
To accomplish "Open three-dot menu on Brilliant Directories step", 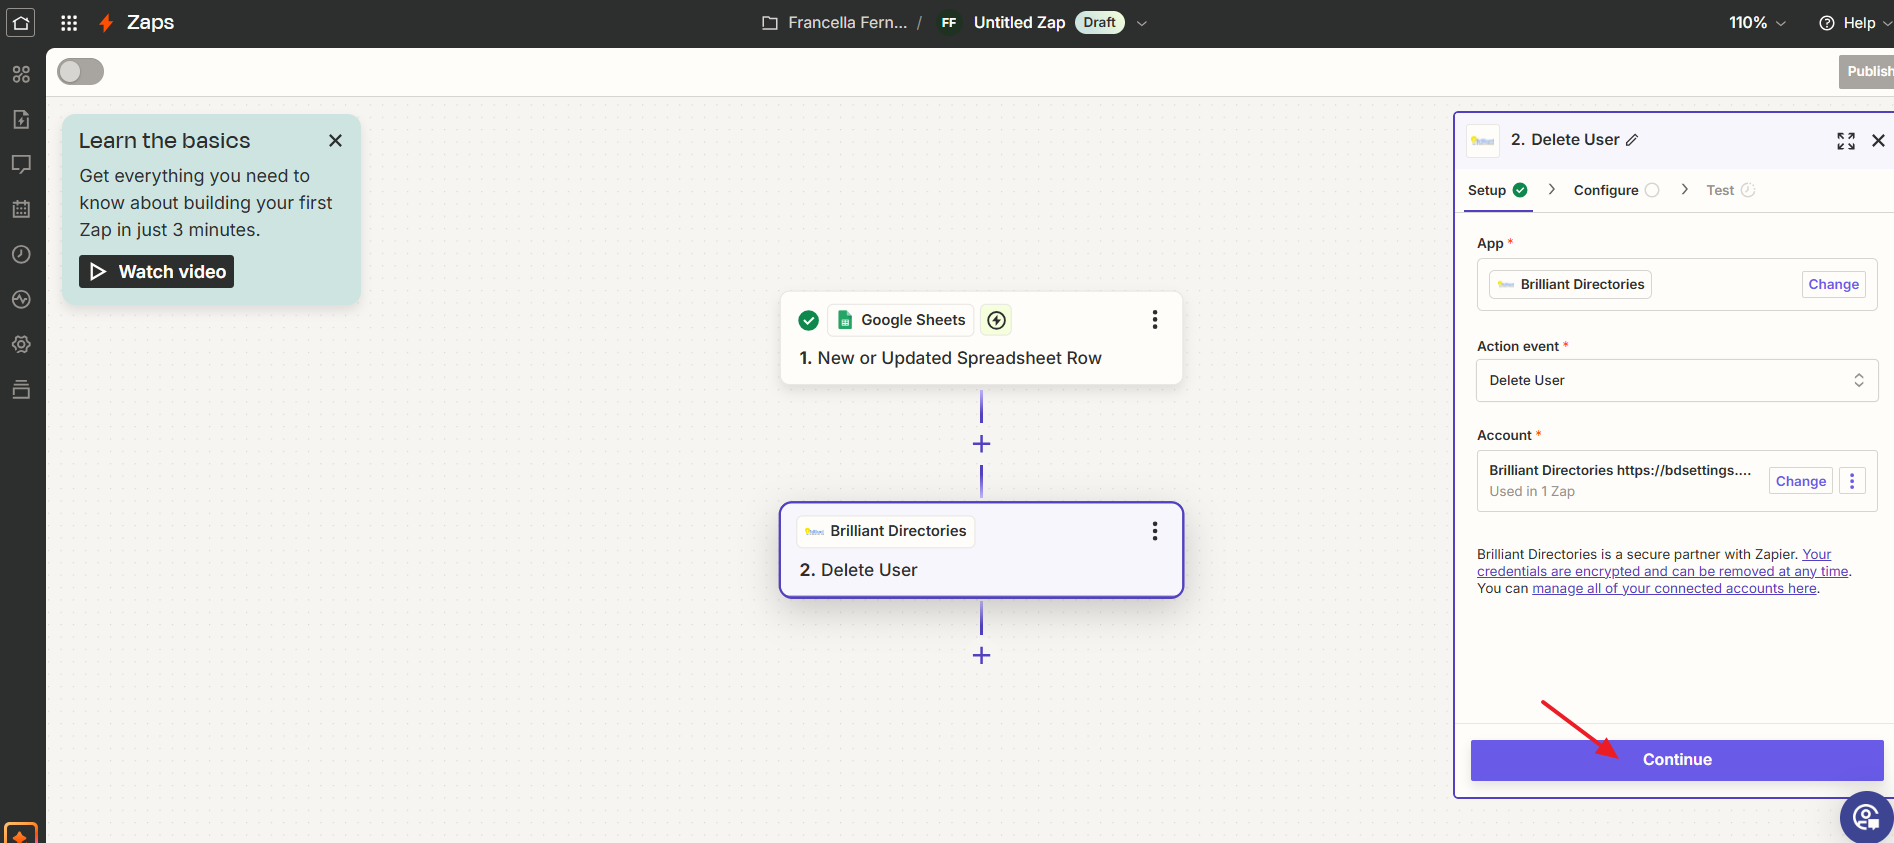I will pyautogui.click(x=1155, y=531).
